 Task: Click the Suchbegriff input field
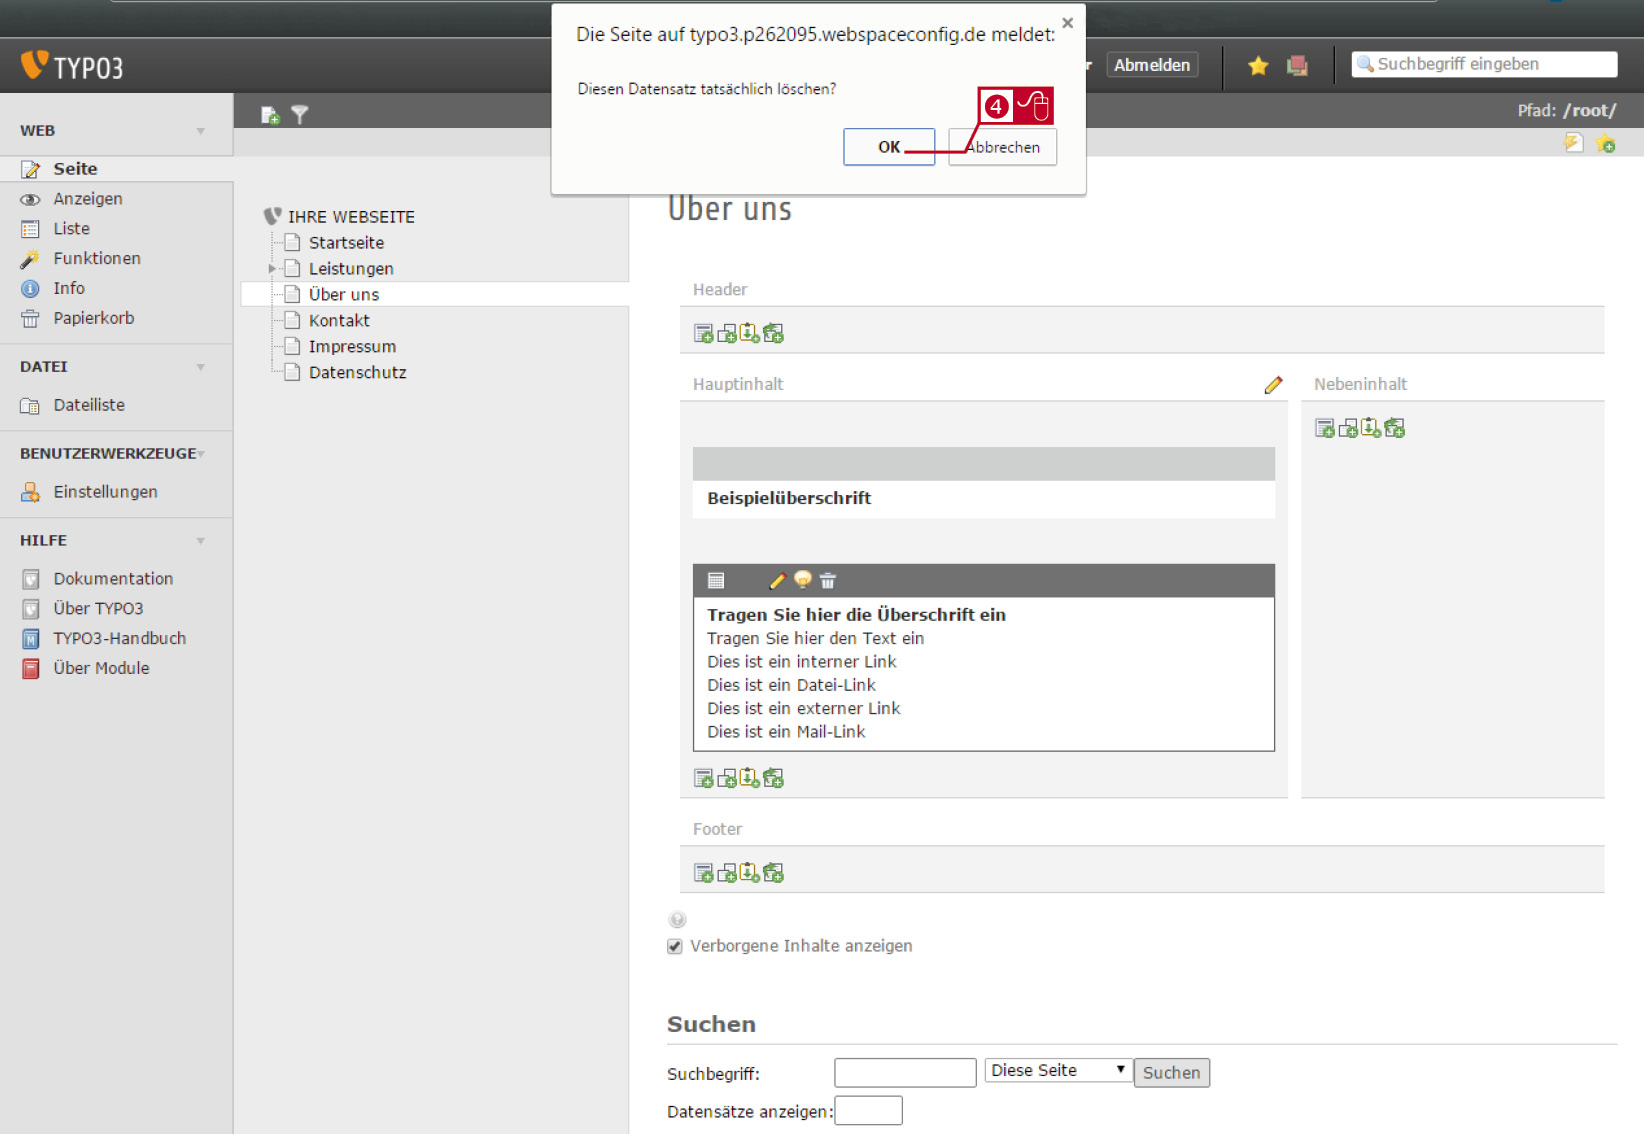pyautogui.click(x=905, y=1072)
